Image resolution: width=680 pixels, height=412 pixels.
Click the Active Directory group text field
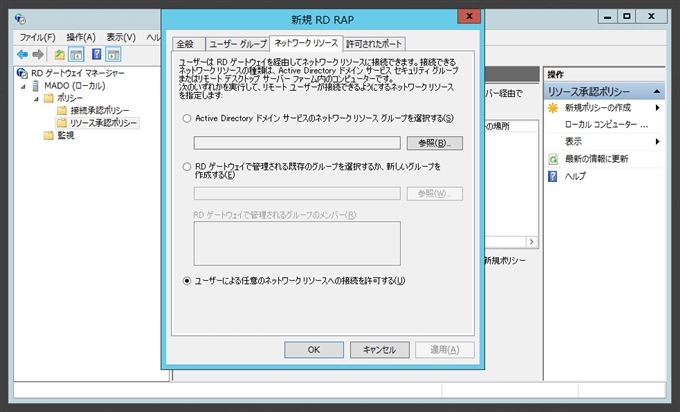(x=297, y=143)
